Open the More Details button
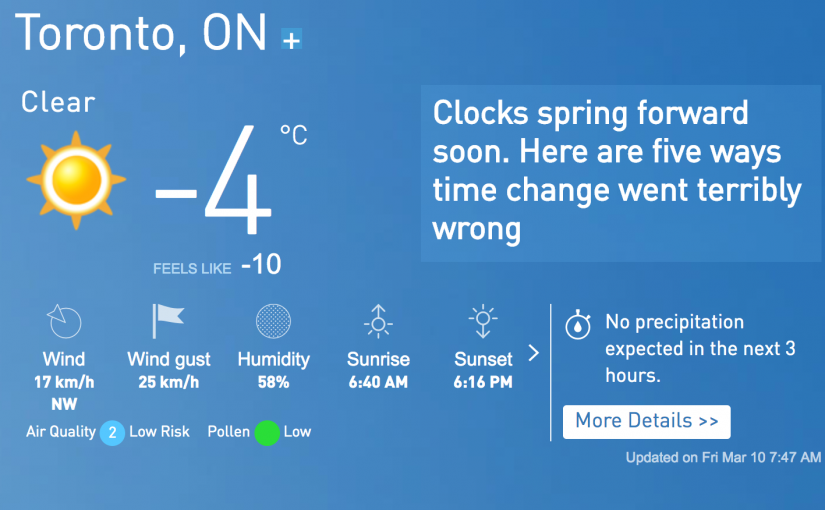Screen dimensions: 825x510 click(646, 421)
